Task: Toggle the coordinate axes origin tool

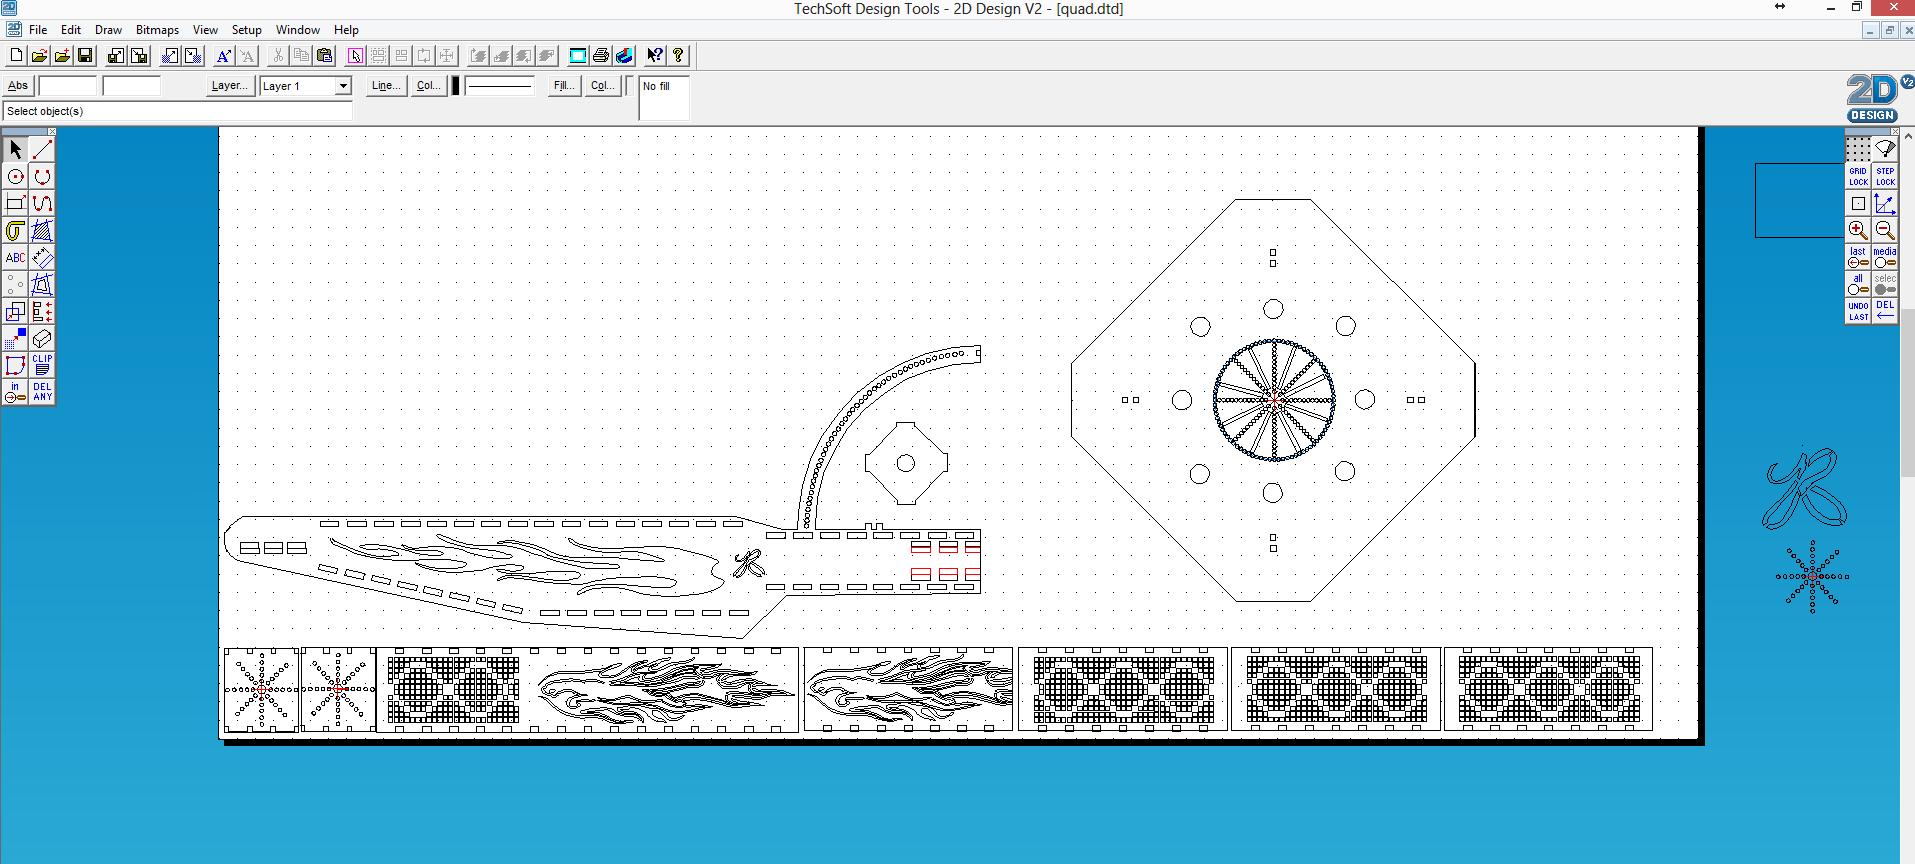Action: (1885, 203)
